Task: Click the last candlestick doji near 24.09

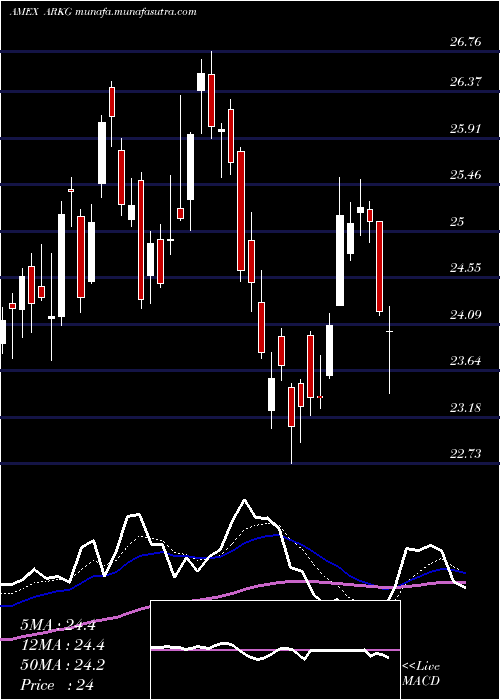Action: (x=389, y=350)
